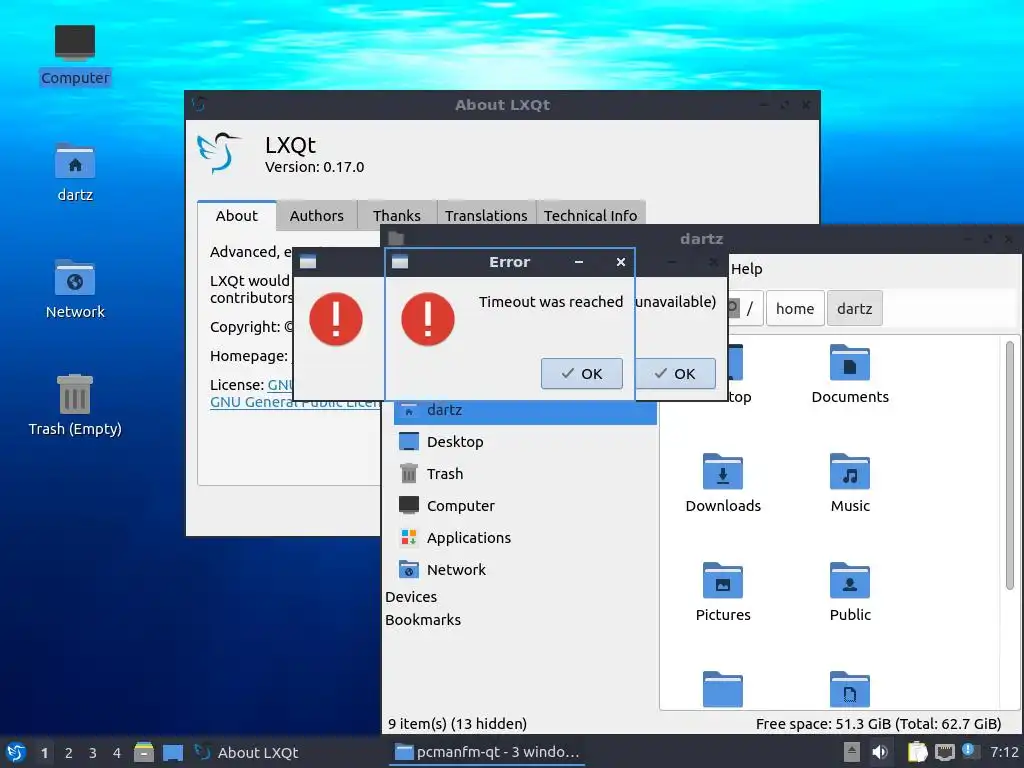Close the Error dialog with X
Viewport: 1024px width, 768px height.
tap(621, 262)
